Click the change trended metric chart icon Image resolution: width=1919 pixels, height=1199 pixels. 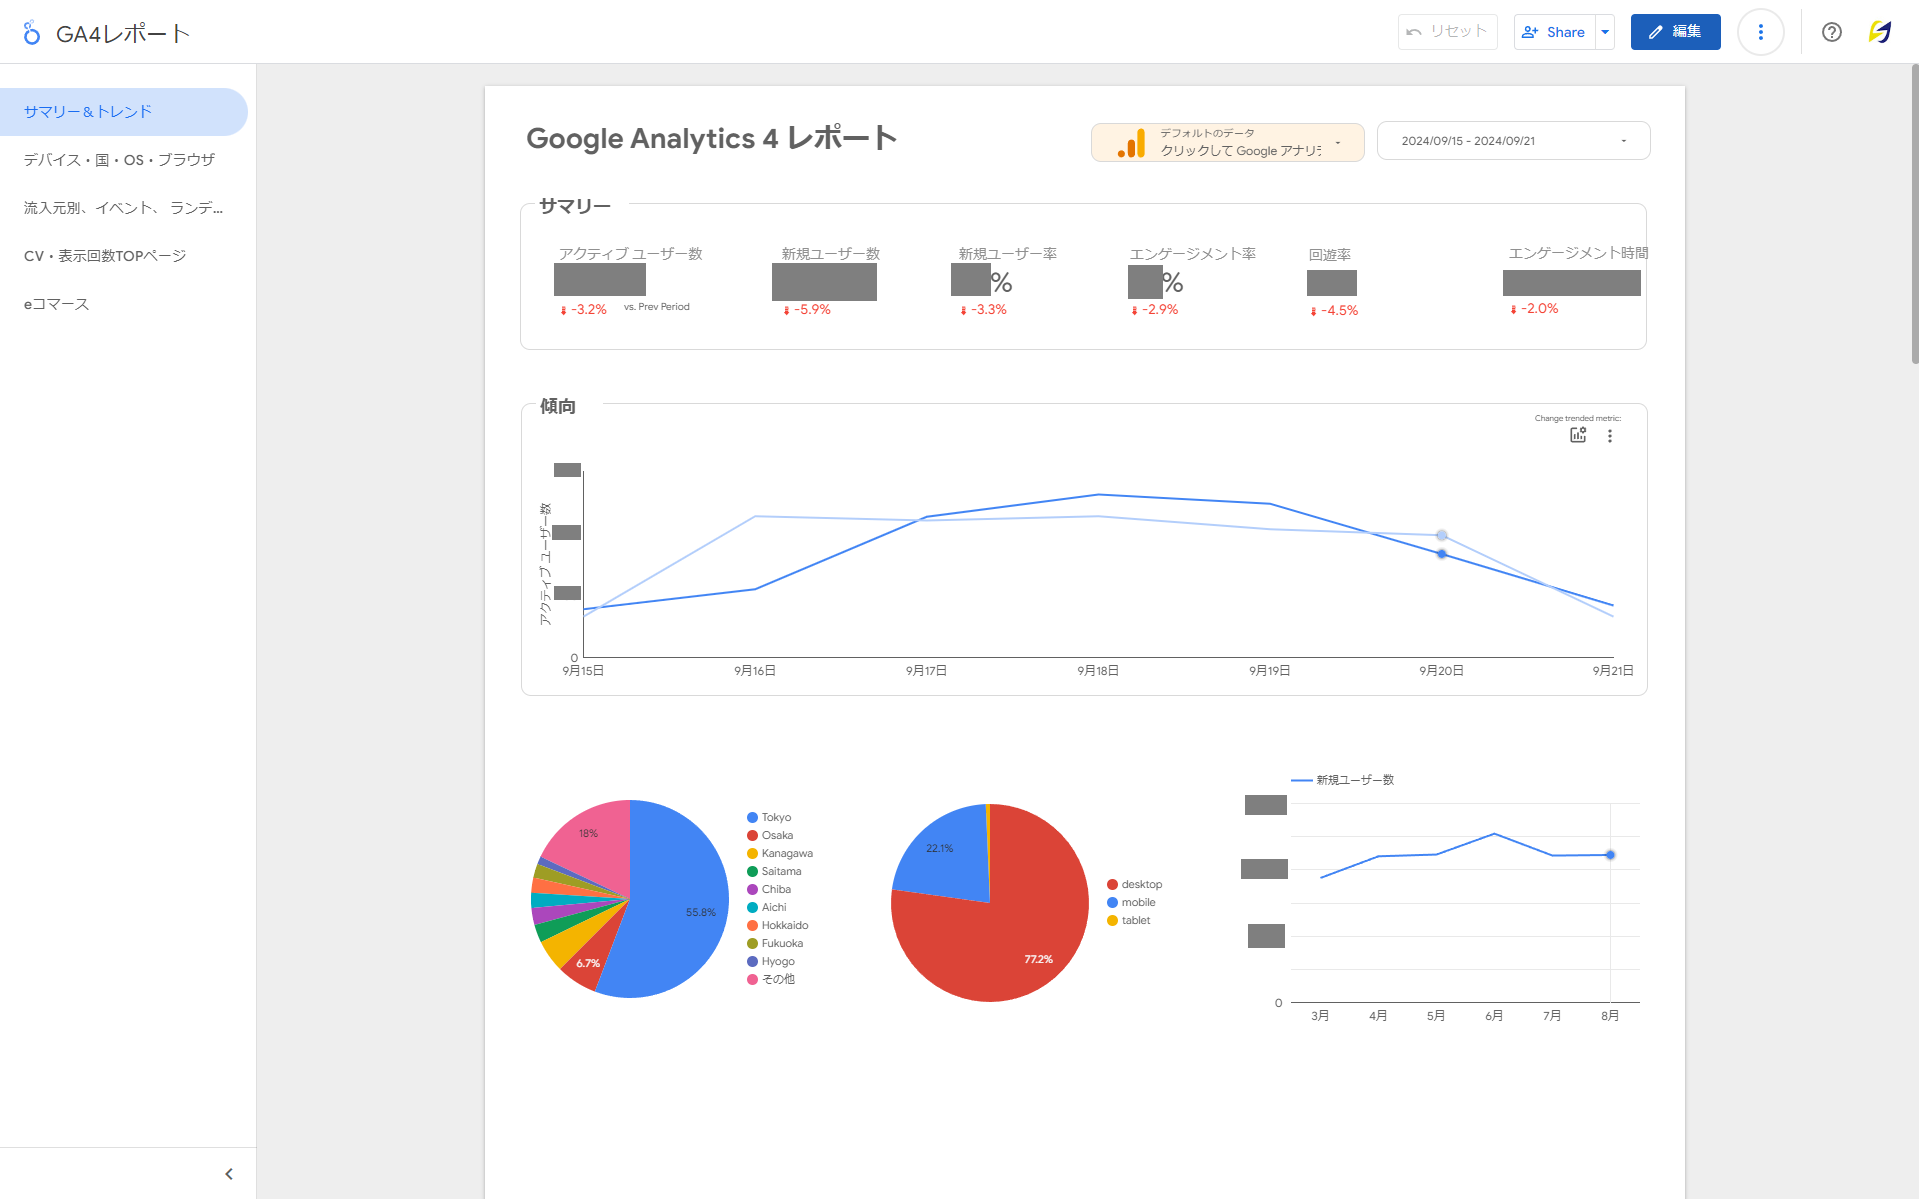(x=1578, y=435)
